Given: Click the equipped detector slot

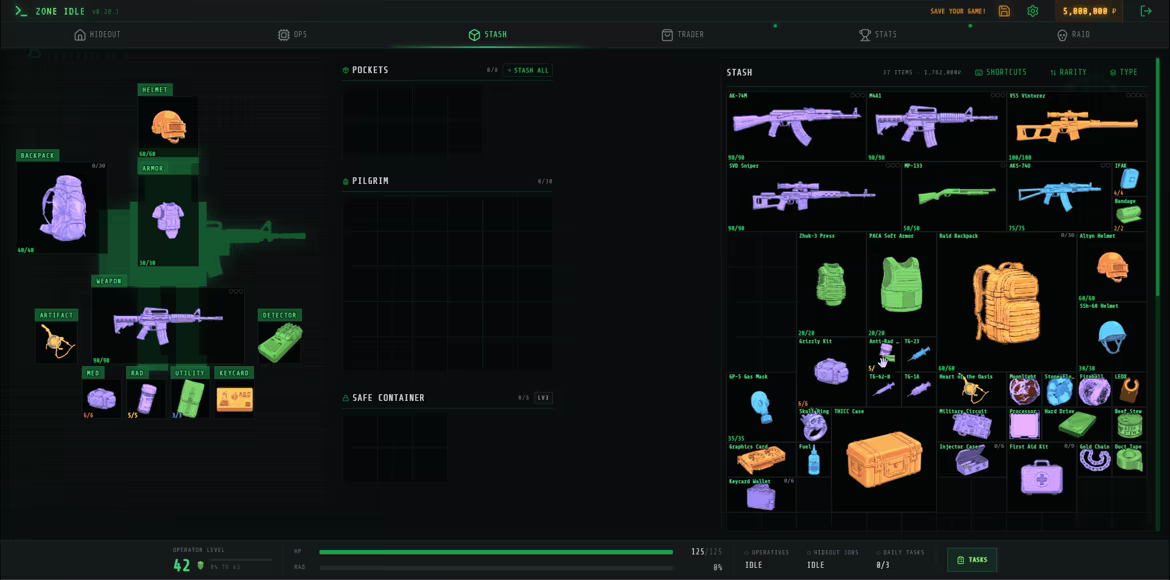Looking at the screenshot, I should pyautogui.click(x=280, y=342).
